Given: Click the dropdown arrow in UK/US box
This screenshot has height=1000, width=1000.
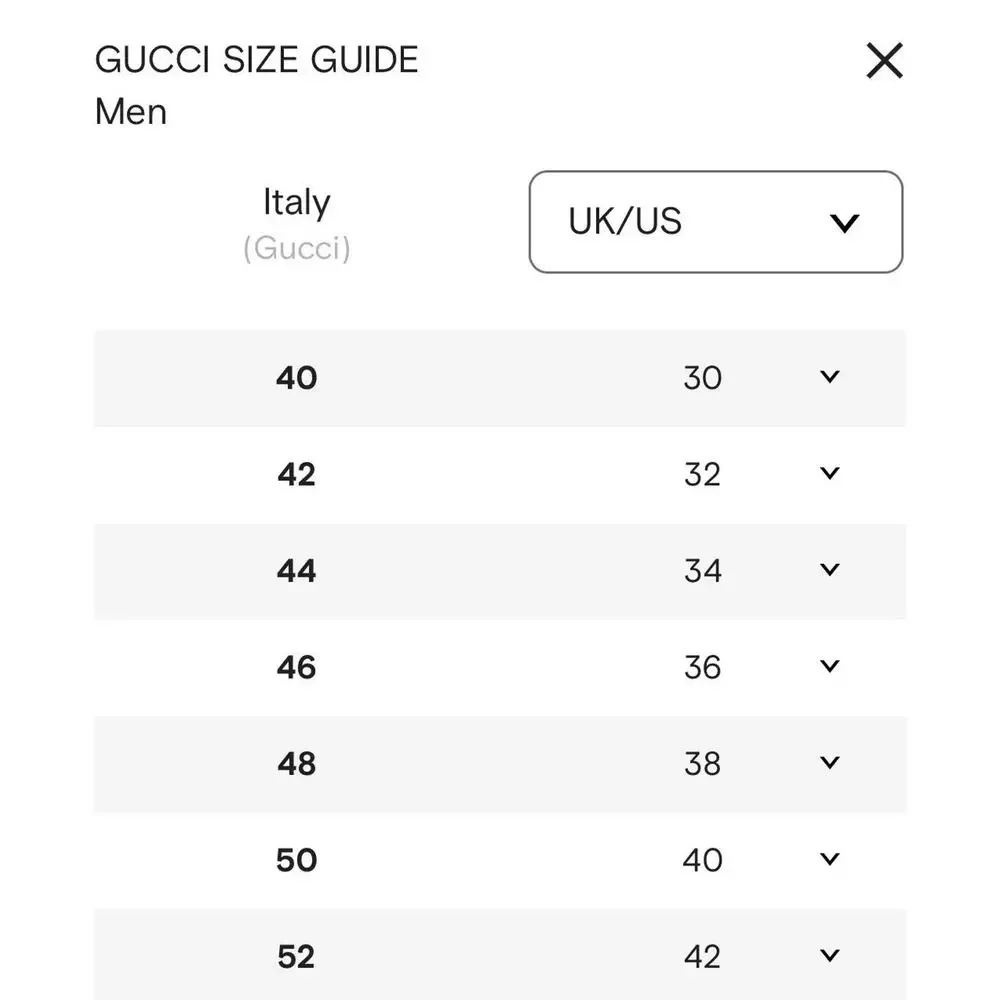Looking at the screenshot, I should pyautogui.click(x=844, y=223).
